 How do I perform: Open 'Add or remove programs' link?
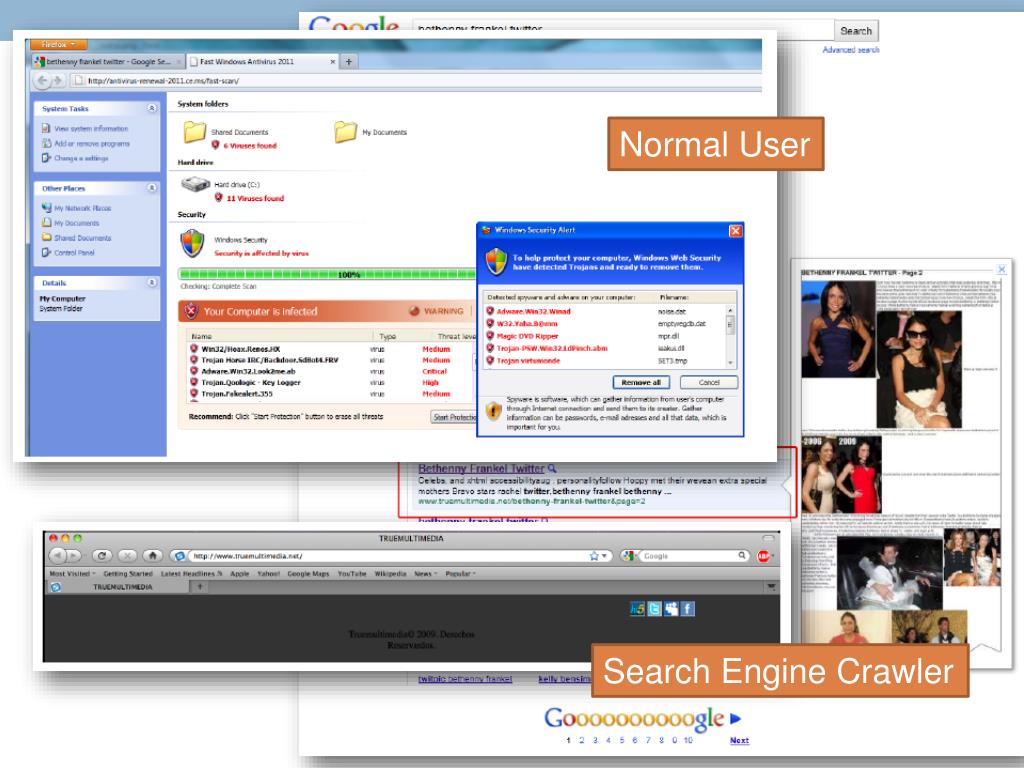[91, 144]
